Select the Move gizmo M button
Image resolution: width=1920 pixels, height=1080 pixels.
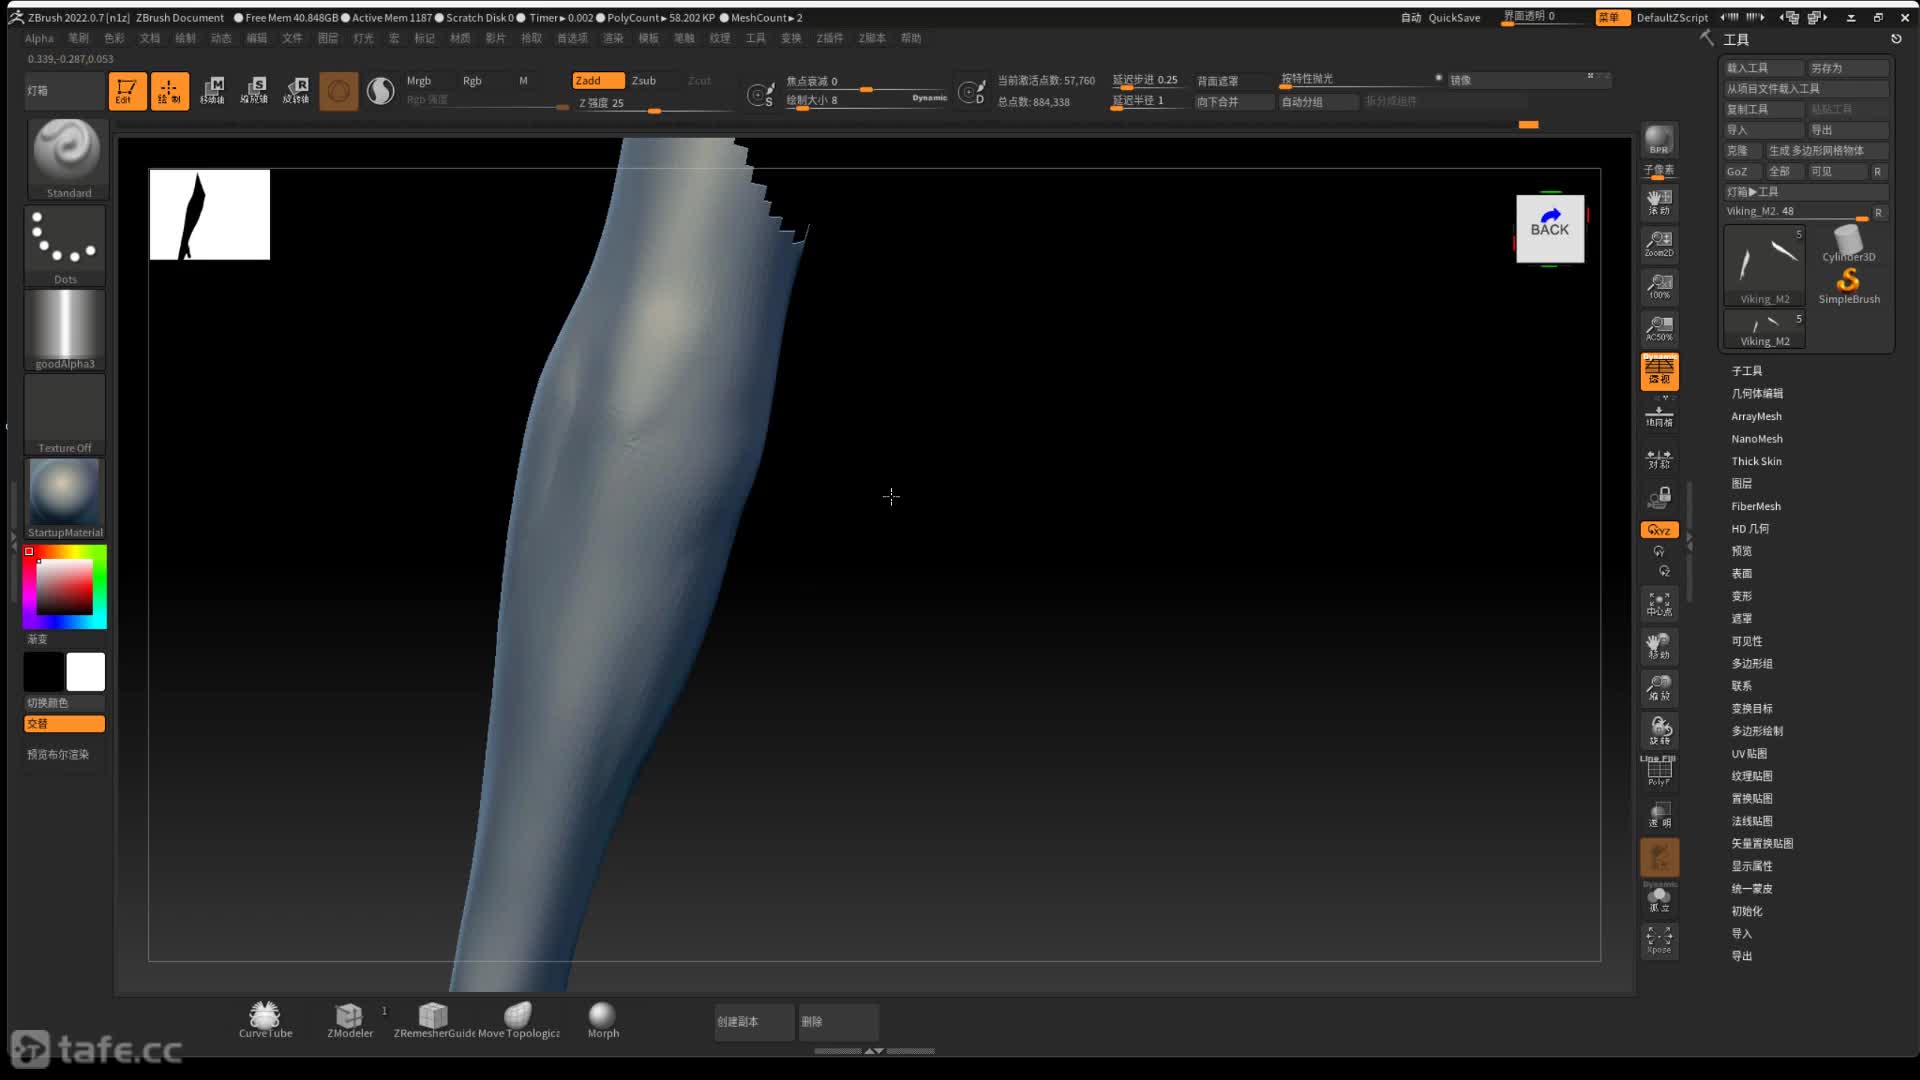point(212,90)
